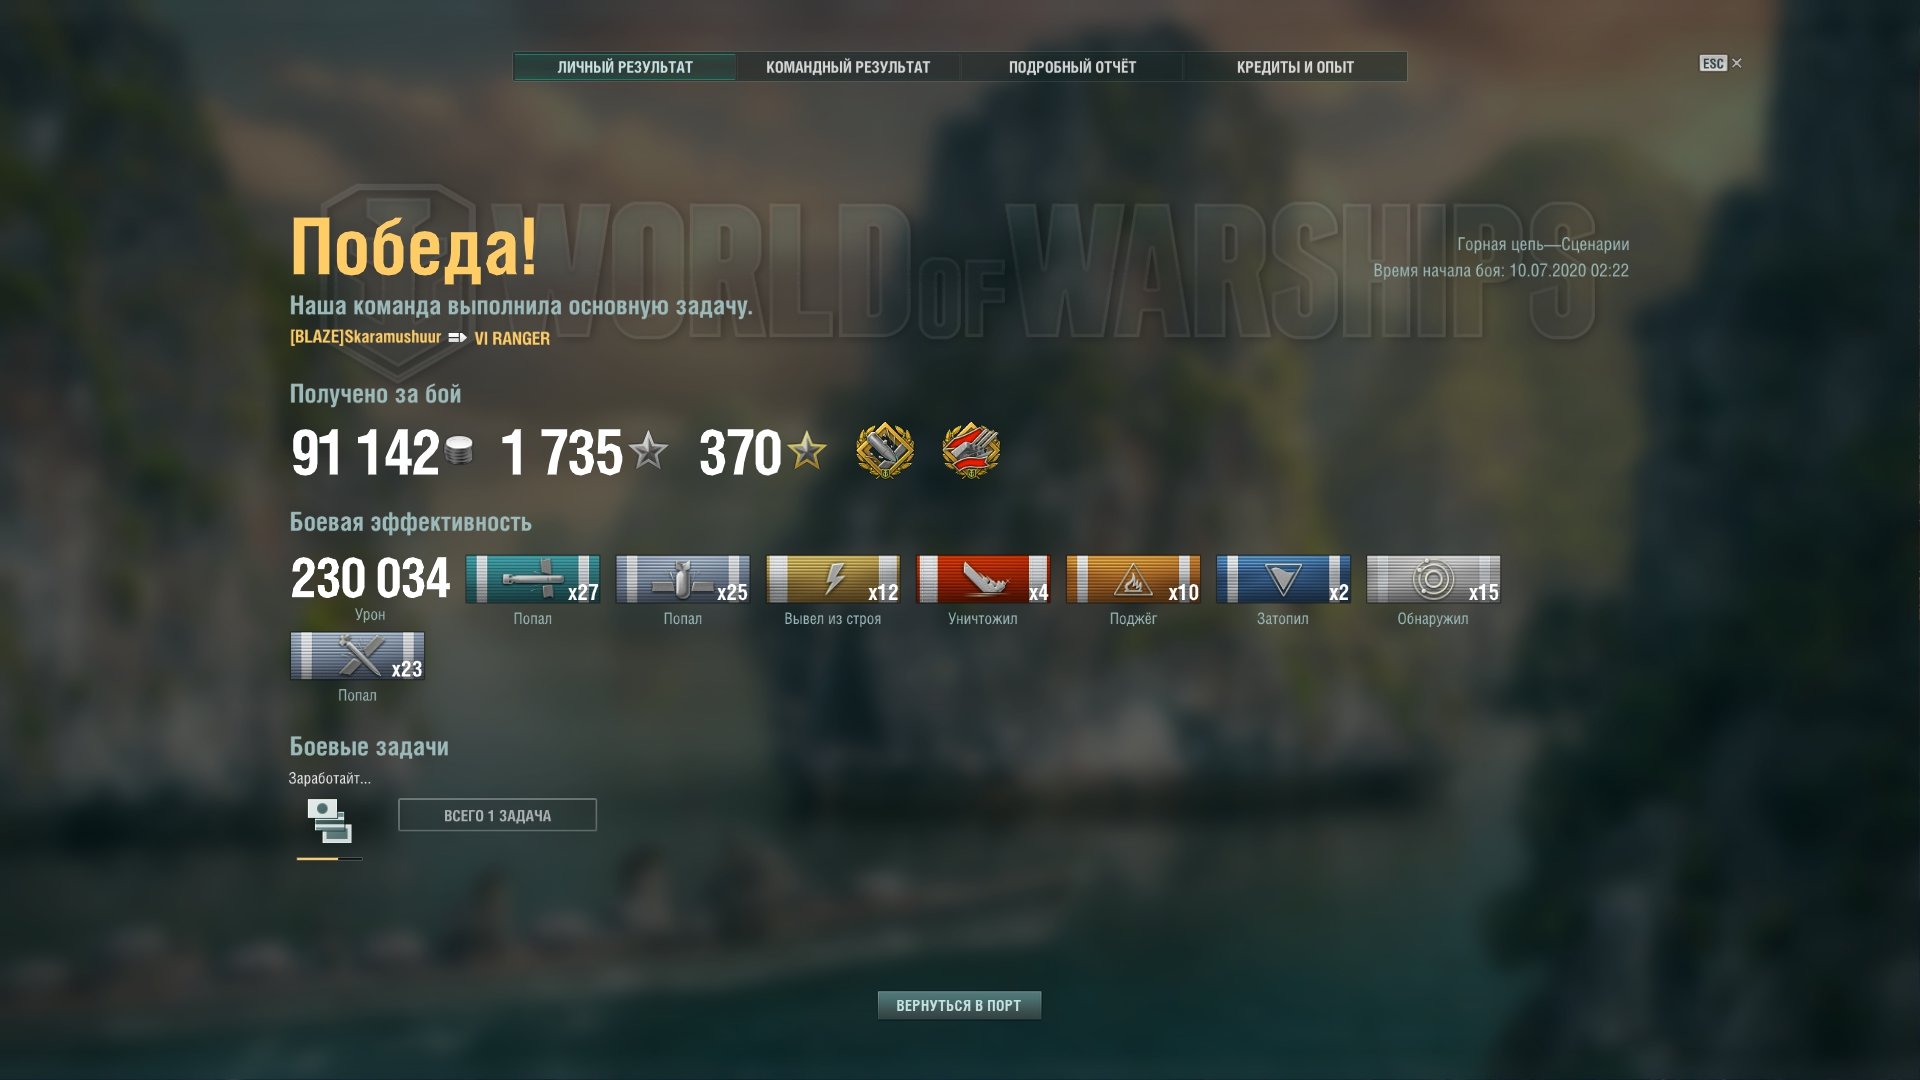This screenshot has height=1080, width=1920.
Task: Click the first golden achievement medal
Action: [x=885, y=451]
